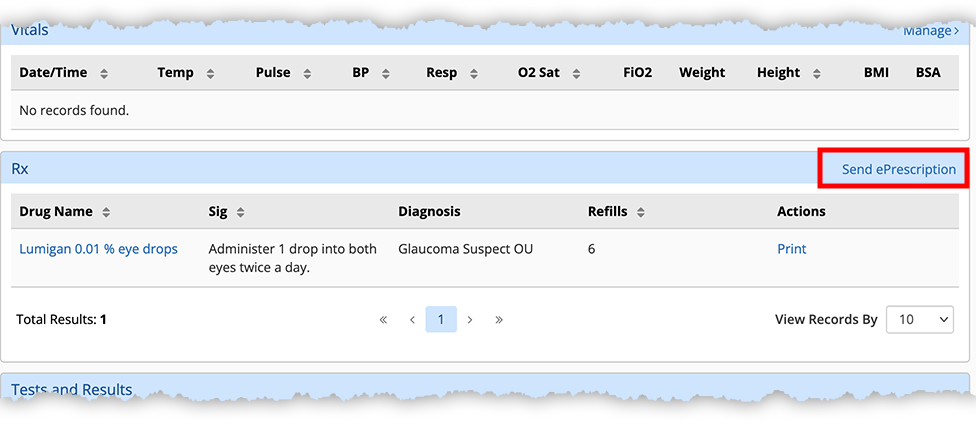Screen dimensions: 976x426
Task: Sort vitals by Height column
Action: point(817,73)
